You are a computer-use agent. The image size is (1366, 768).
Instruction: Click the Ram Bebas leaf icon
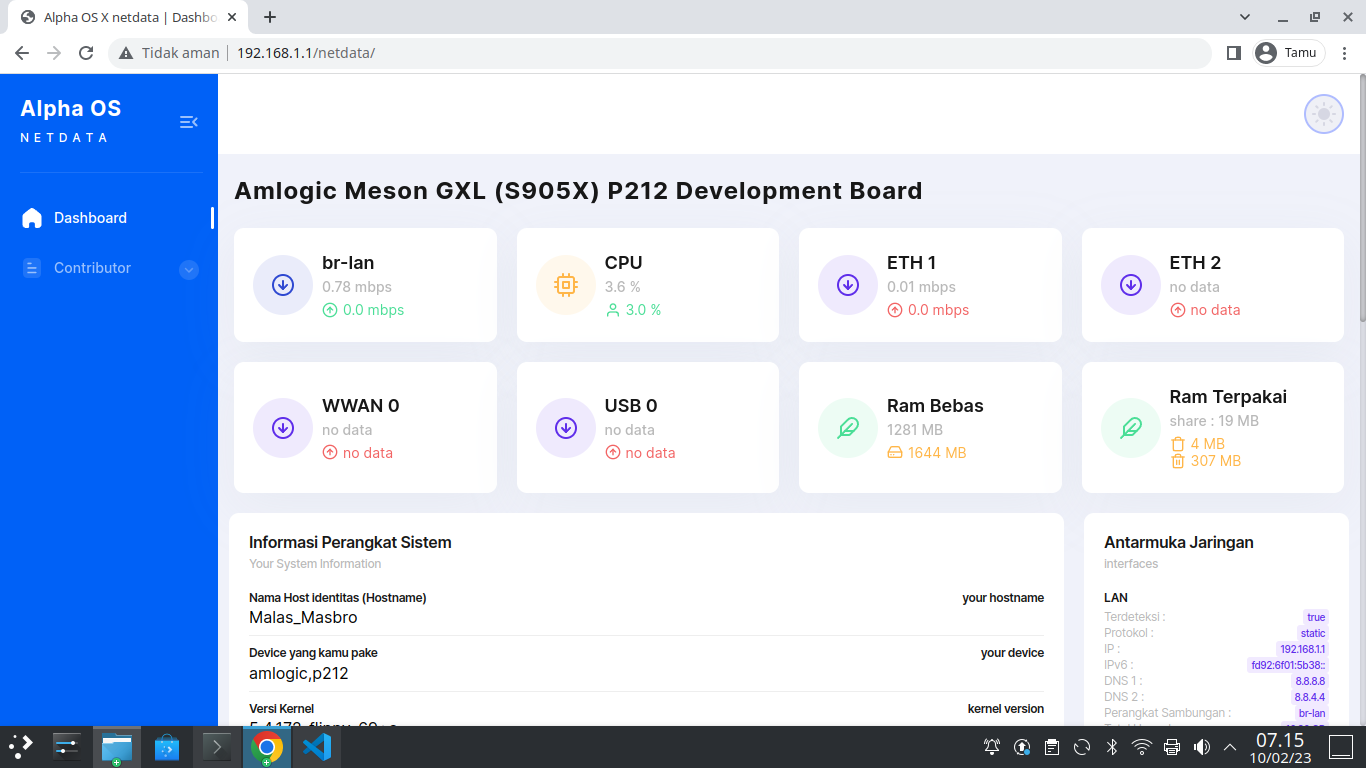pos(848,428)
